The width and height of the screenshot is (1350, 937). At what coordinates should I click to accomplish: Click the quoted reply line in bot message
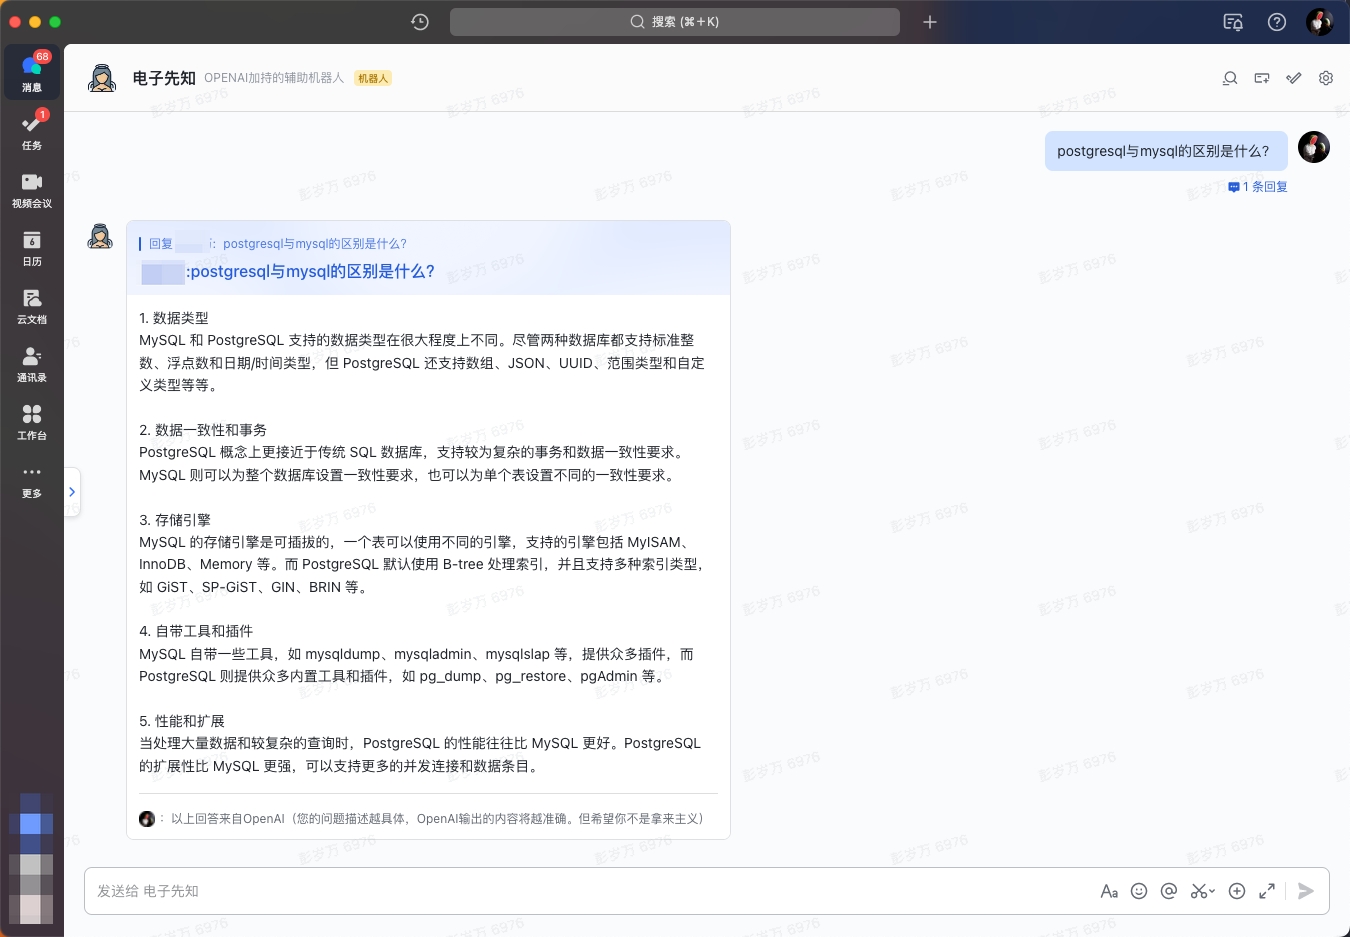(278, 244)
